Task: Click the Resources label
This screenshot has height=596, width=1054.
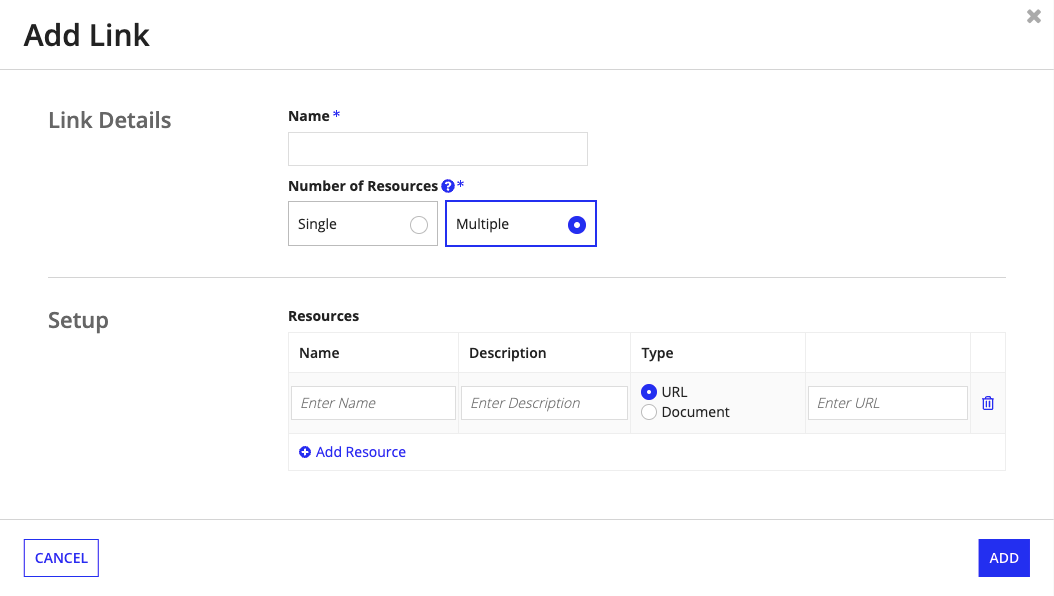Action: pyautogui.click(x=323, y=316)
